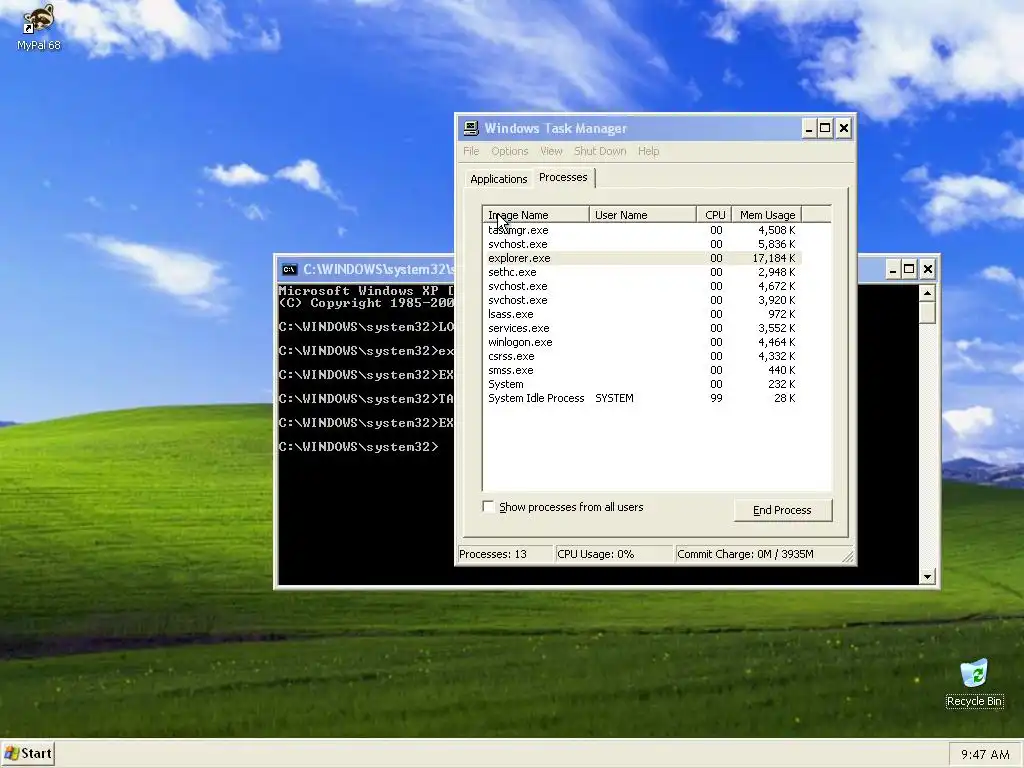
Task: Click the last C:\WINDOWS\system32> prompt line
Action: (359, 447)
